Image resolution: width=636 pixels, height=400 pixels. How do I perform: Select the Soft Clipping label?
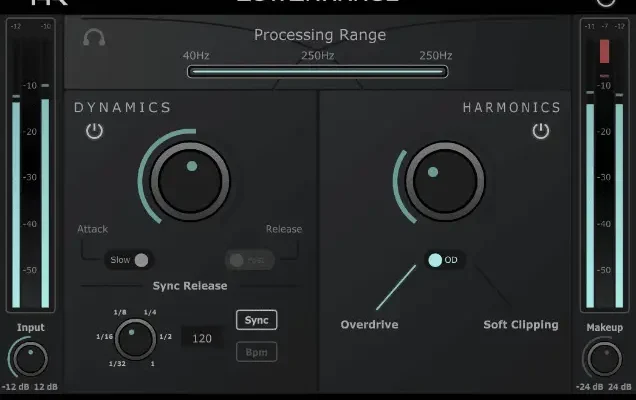[520, 325]
